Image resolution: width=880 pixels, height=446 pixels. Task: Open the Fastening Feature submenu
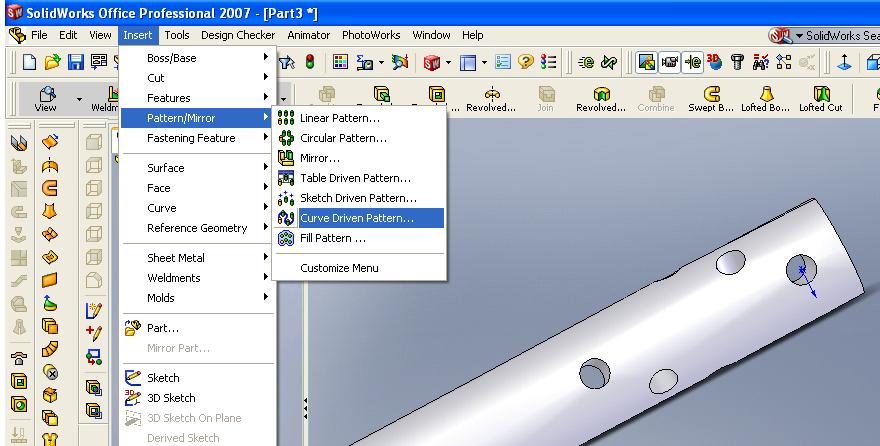[196, 138]
